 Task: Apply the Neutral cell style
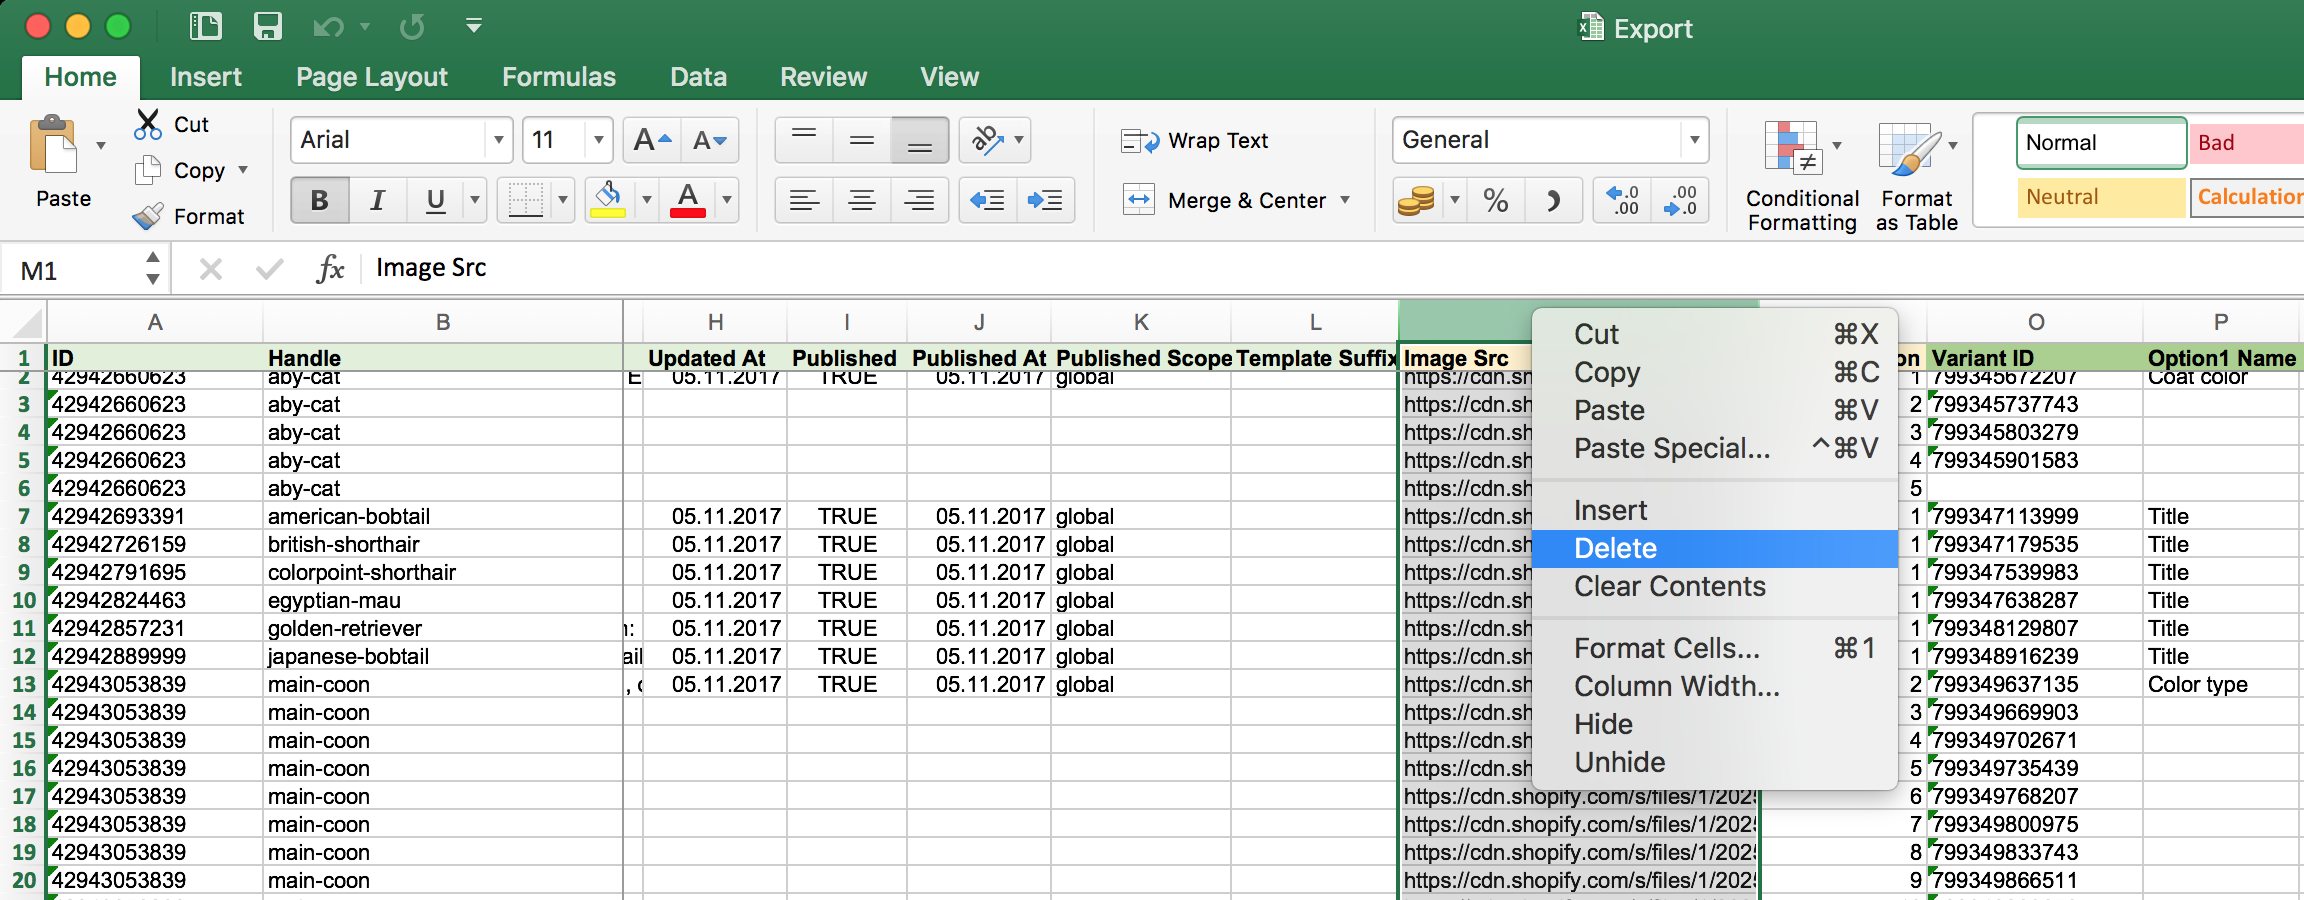pyautogui.click(x=2100, y=197)
